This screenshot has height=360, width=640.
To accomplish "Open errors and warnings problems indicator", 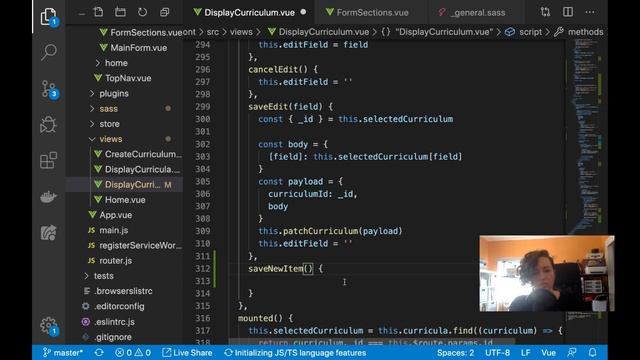I will click(x=133, y=353).
